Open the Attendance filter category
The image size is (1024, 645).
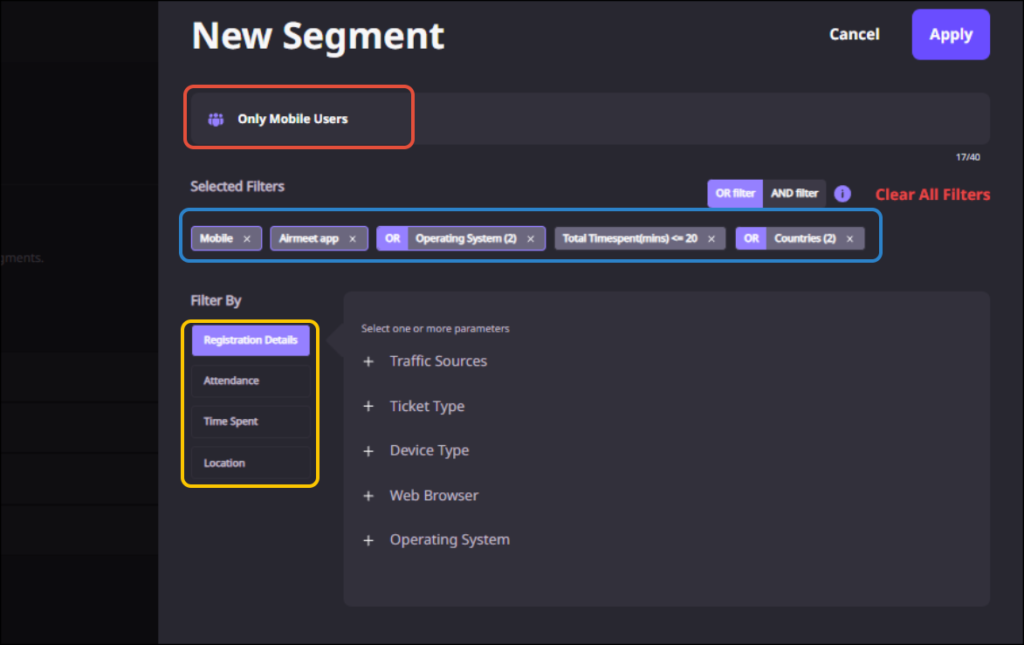(x=231, y=381)
